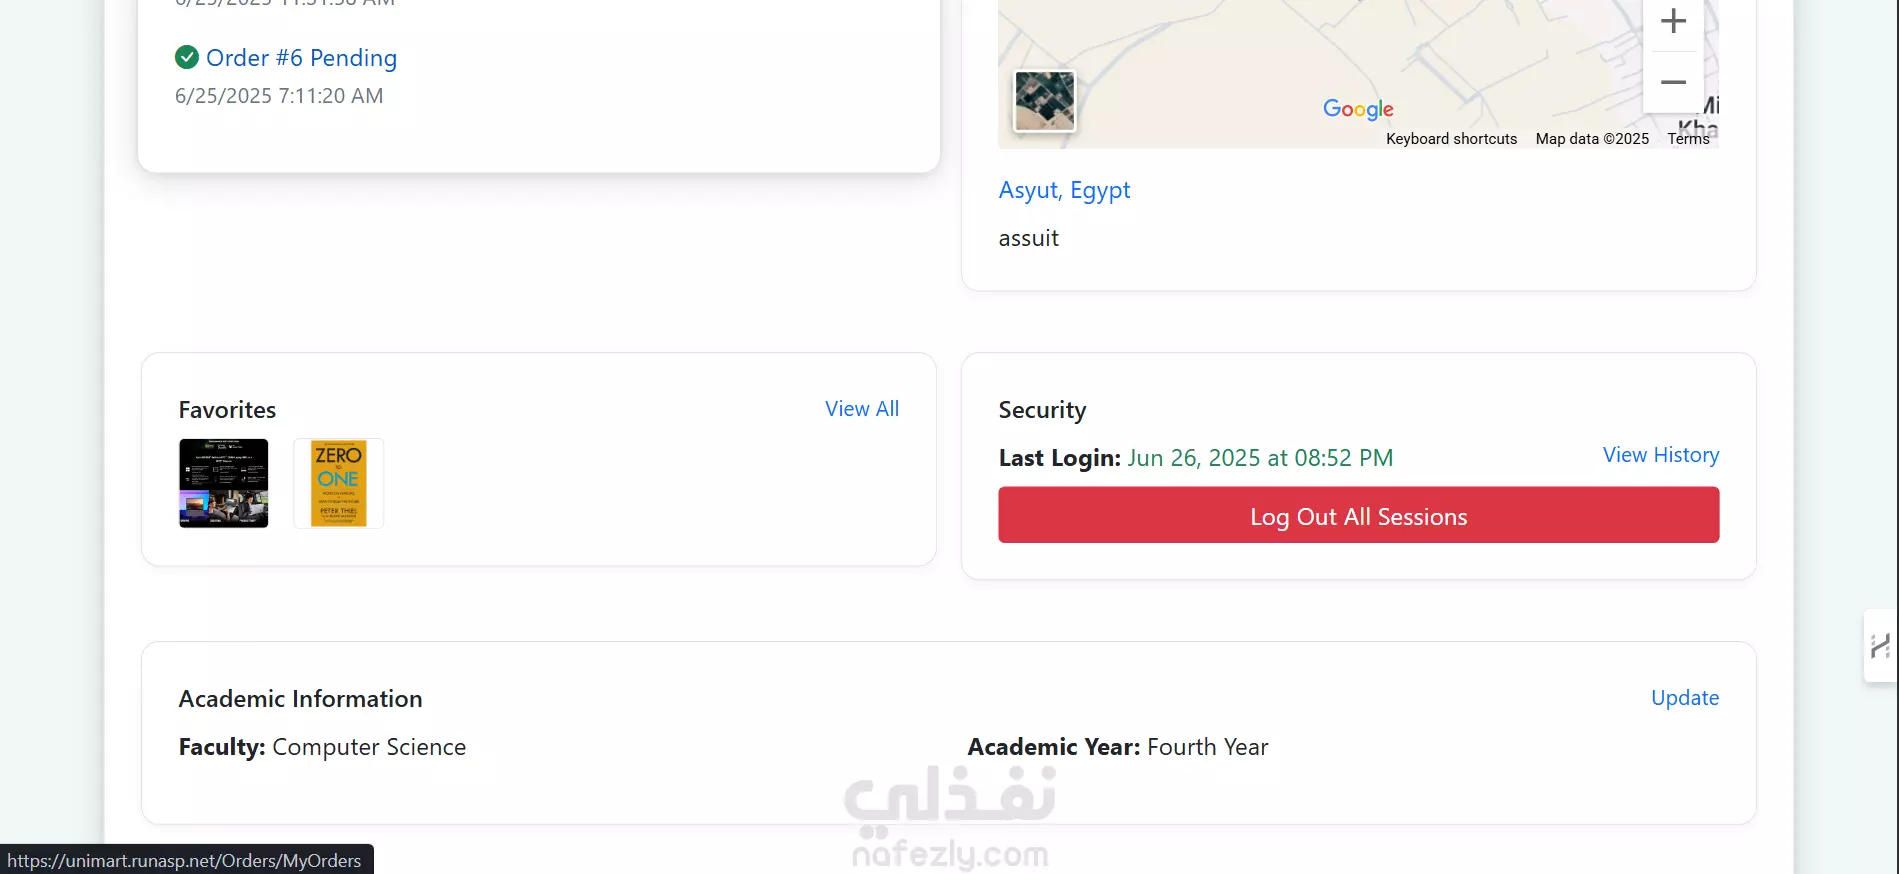Log out all sessions
The image size is (1899, 874).
[x=1359, y=515]
